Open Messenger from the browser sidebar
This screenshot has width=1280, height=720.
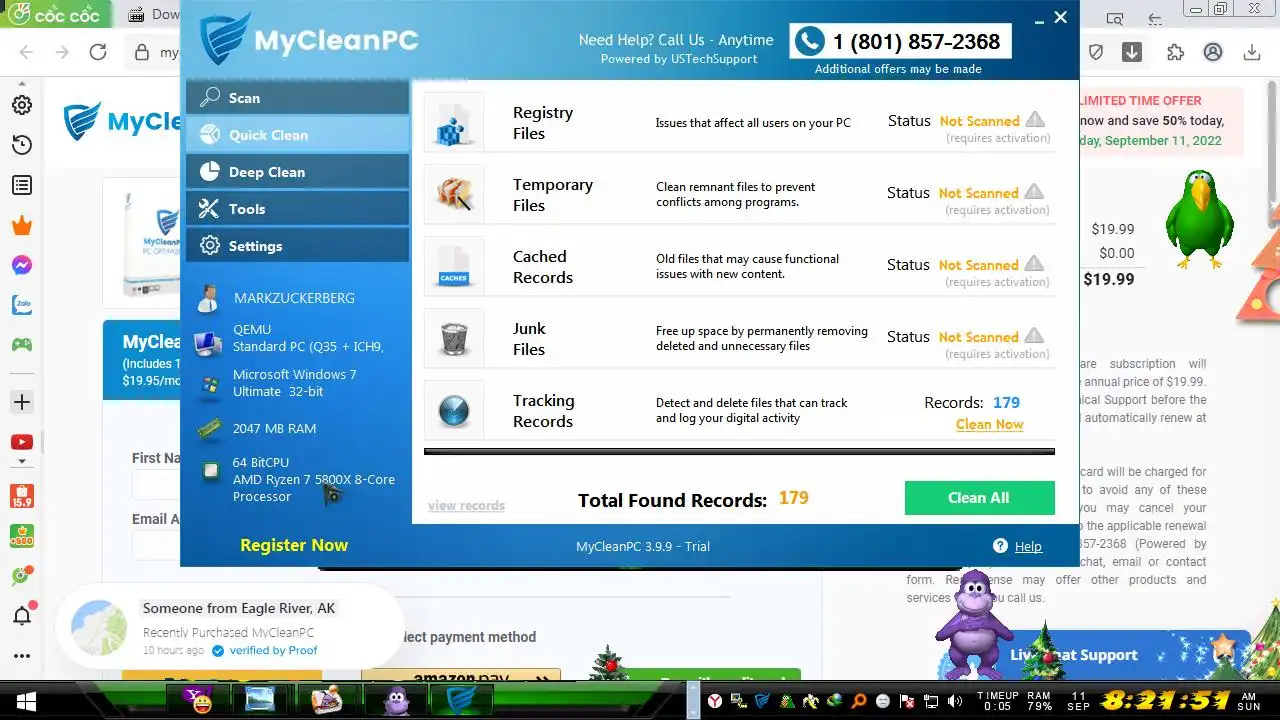(21, 265)
